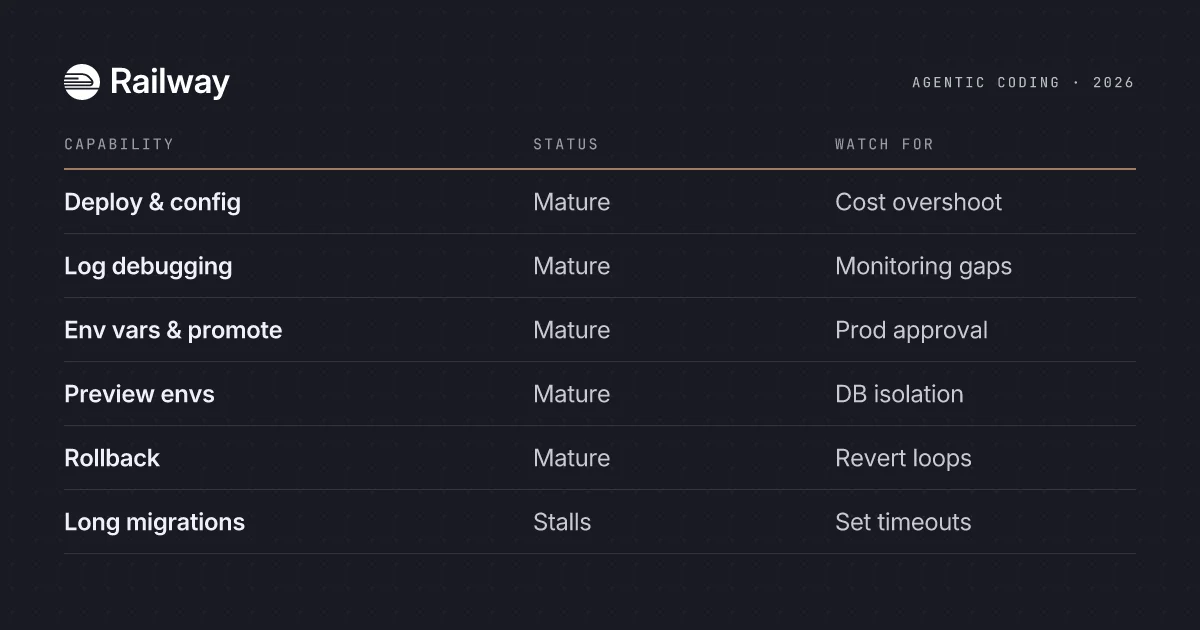Select the "Cost overshoot" cell
Image resolution: width=1200 pixels, height=630 pixels.
pos(918,202)
